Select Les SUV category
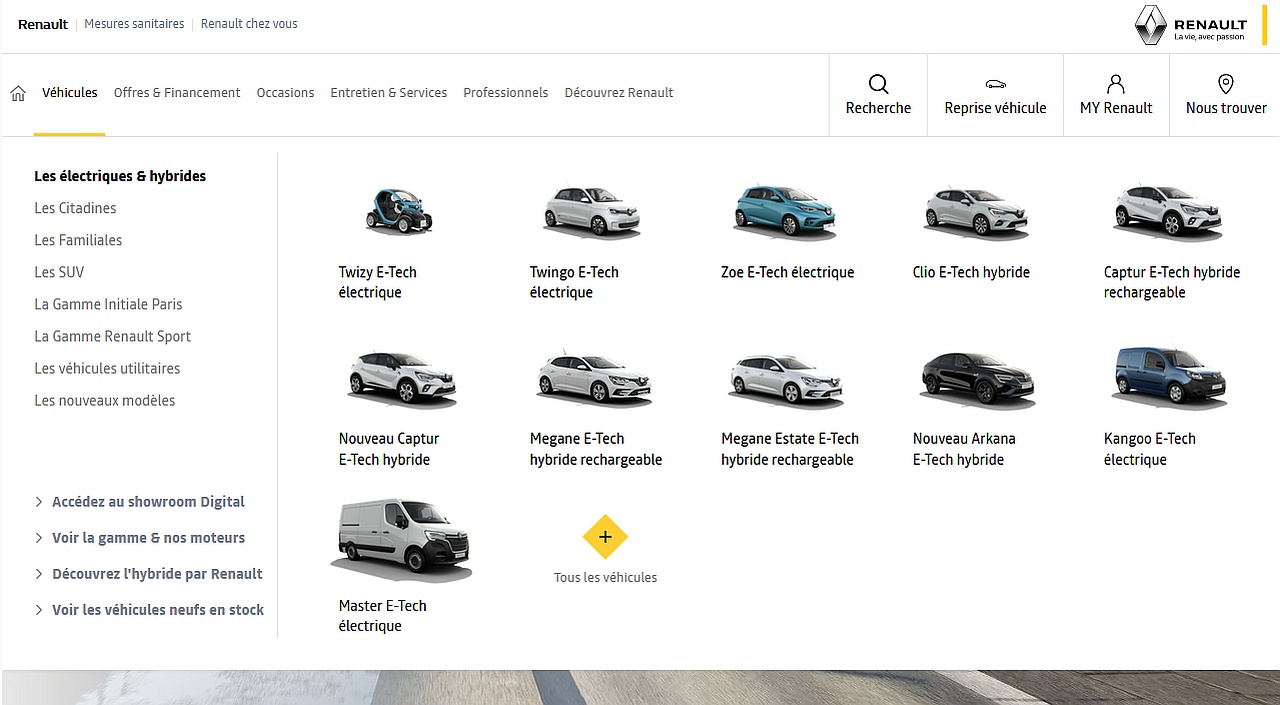1280x705 pixels. 59,272
